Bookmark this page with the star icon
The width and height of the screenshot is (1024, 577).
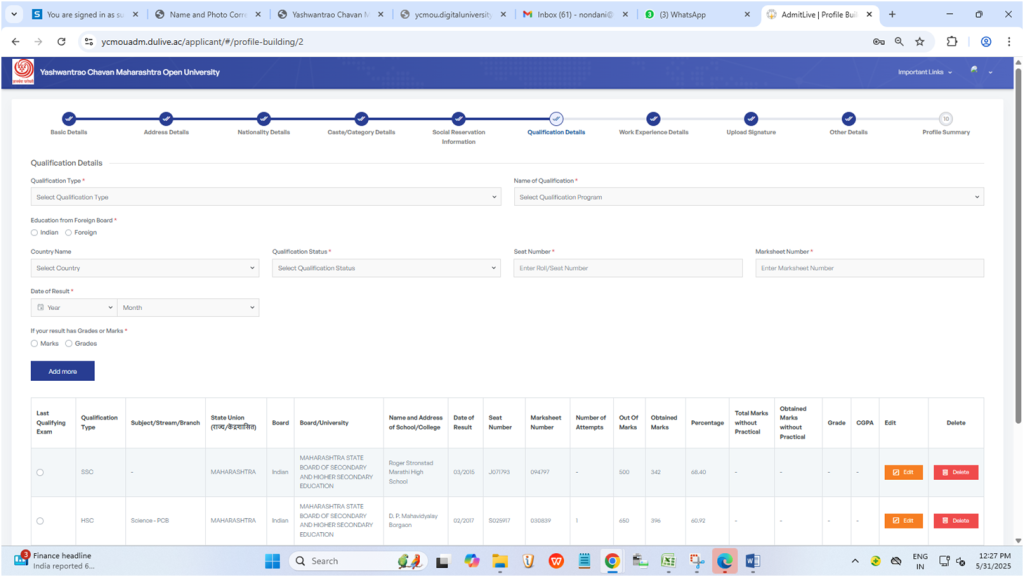click(x=919, y=42)
